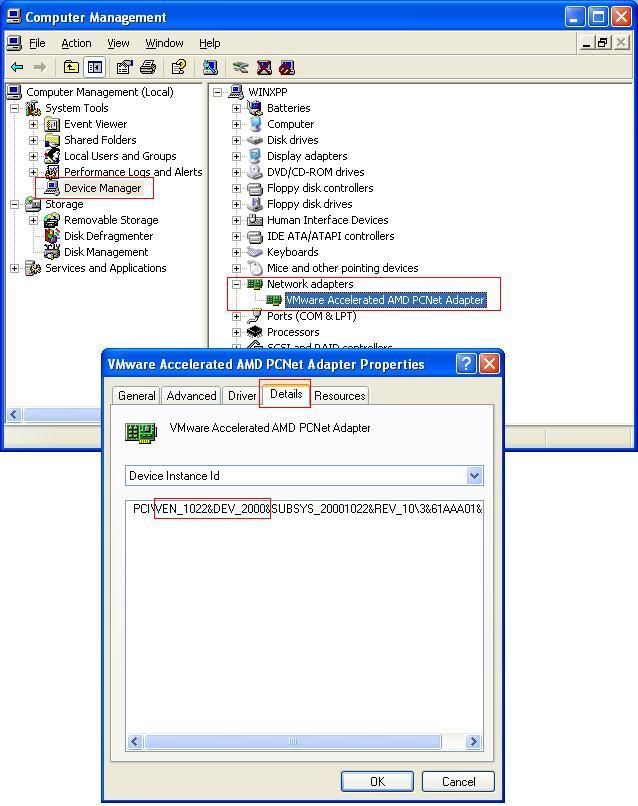This screenshot has height=806, width=638.
Task: Select Computer Management (Local) root node
Action: click(x=100, y=92)
